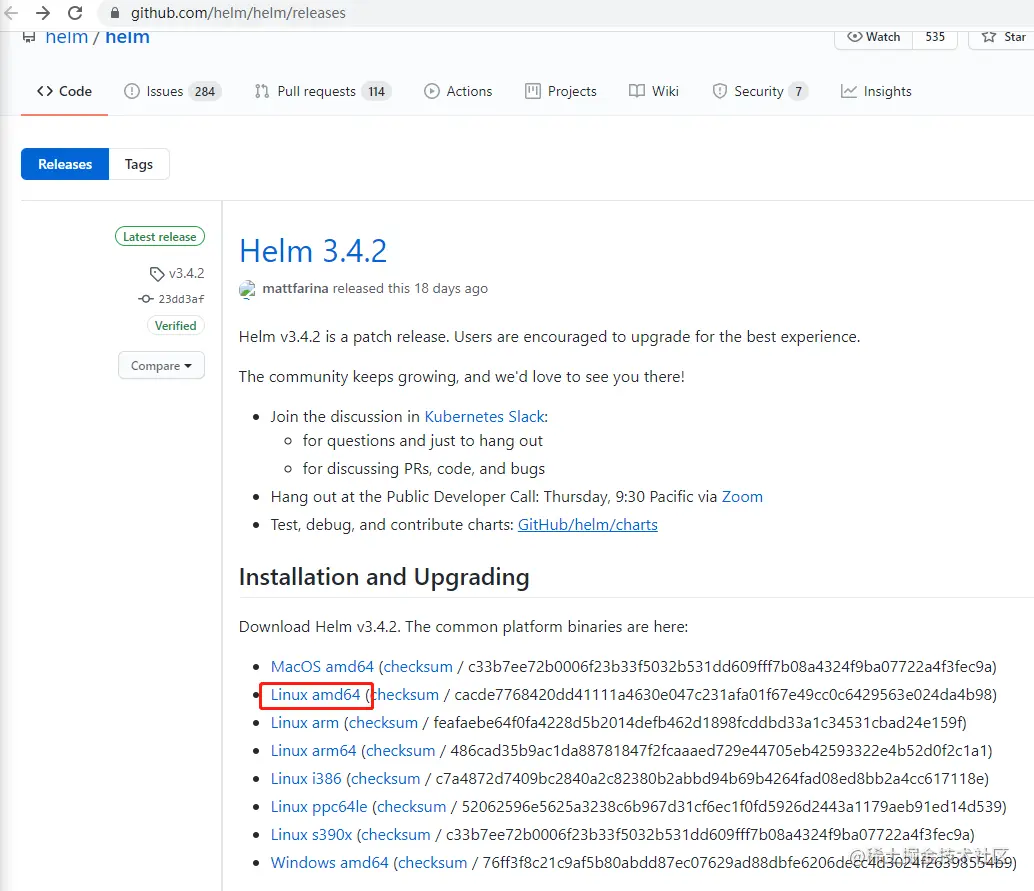Star the repository

point(1003,37)
